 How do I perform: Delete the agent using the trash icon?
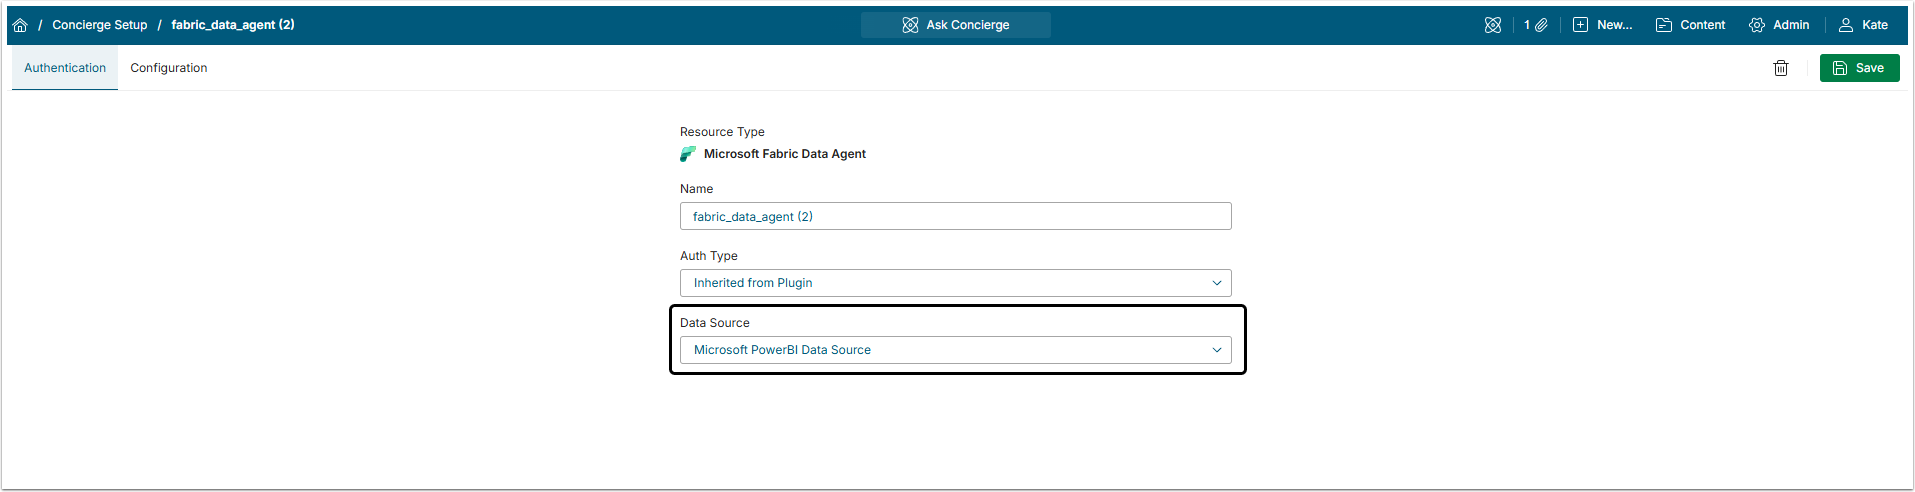(1781, 68)
